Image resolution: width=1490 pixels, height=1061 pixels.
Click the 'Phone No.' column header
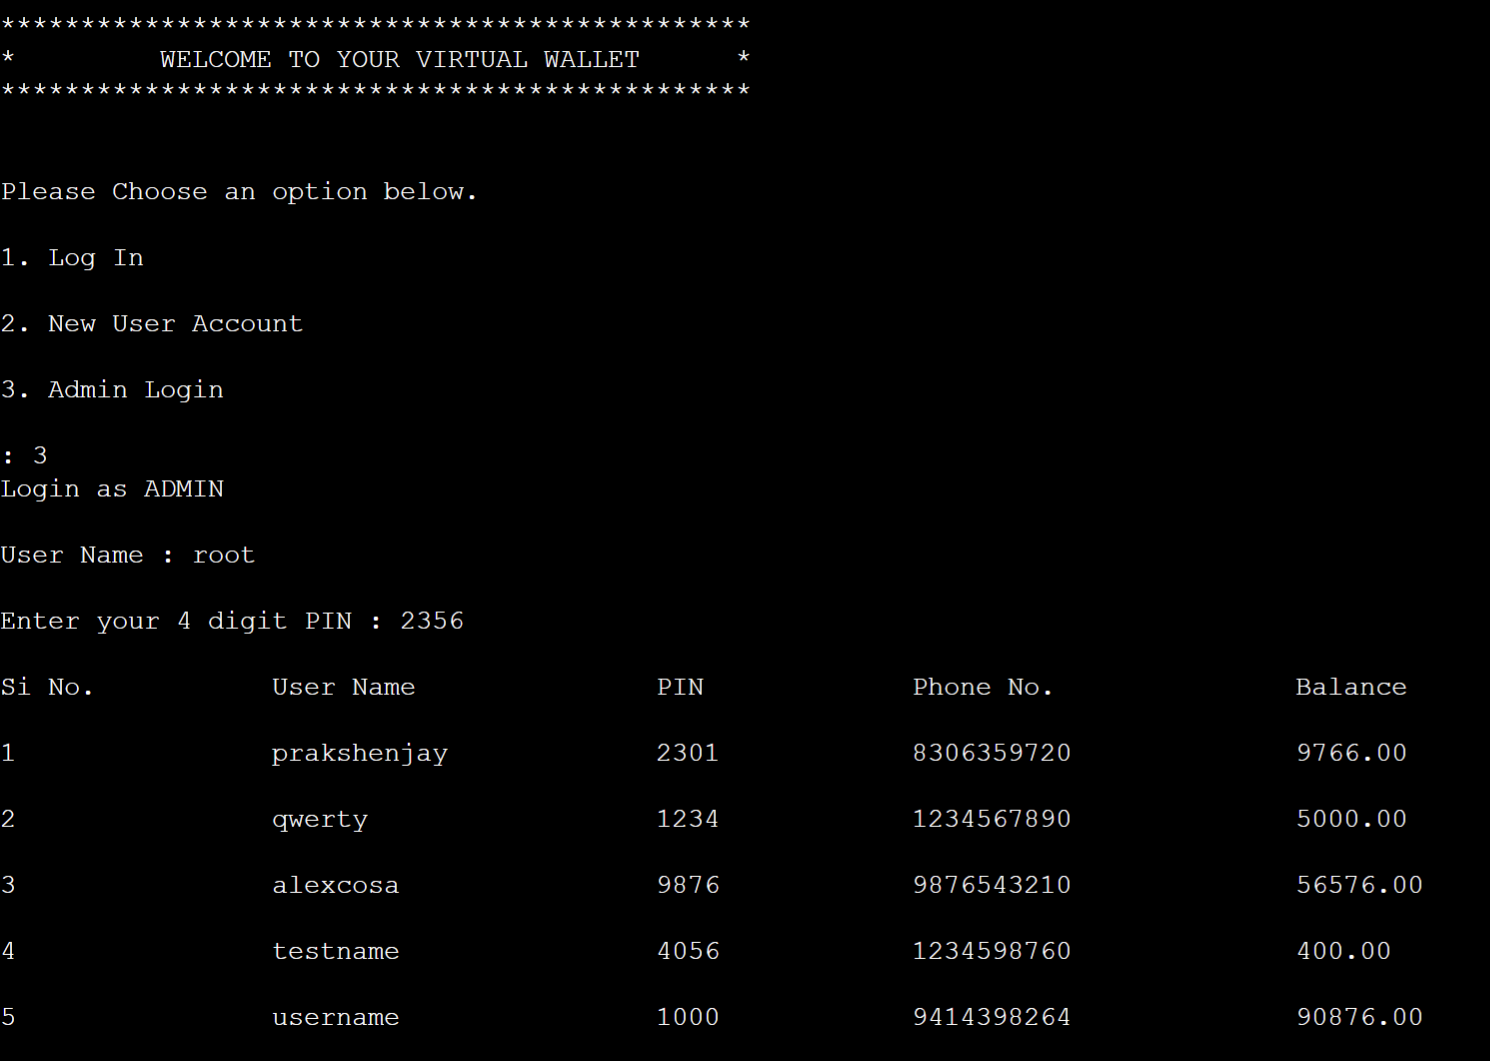coord(983,687)
